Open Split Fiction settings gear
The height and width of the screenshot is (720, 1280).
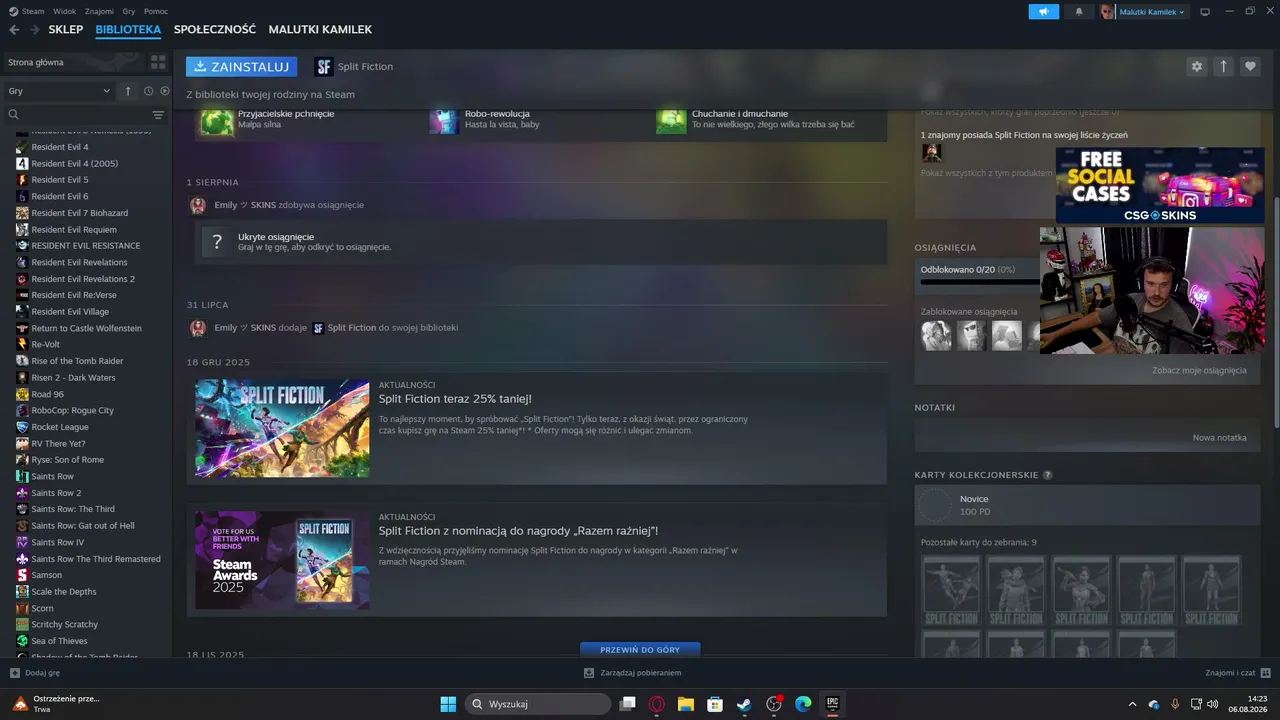[1196, 67]
